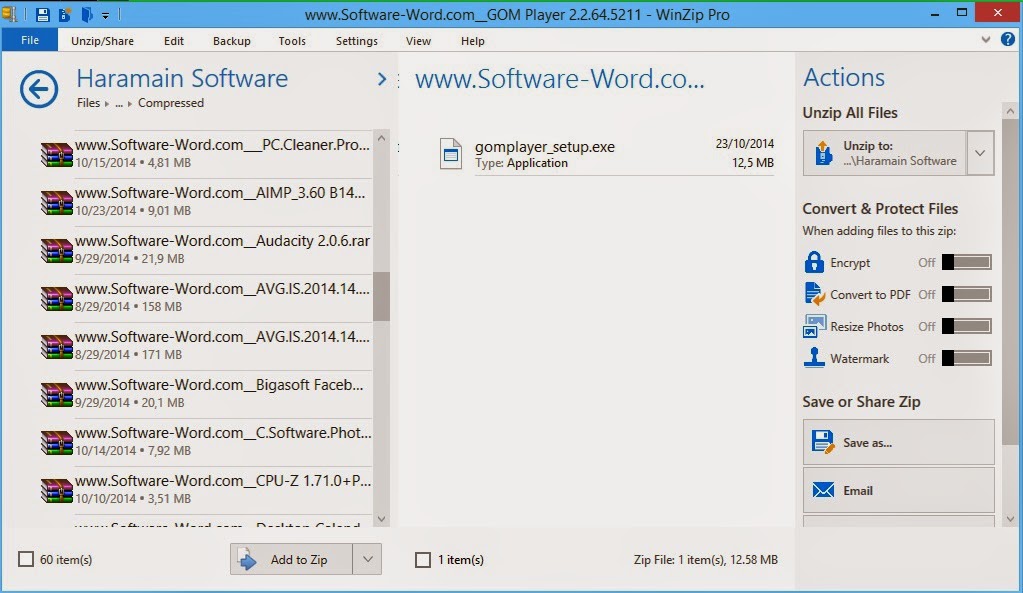Click the Save as disk icon

pos(823,442)
